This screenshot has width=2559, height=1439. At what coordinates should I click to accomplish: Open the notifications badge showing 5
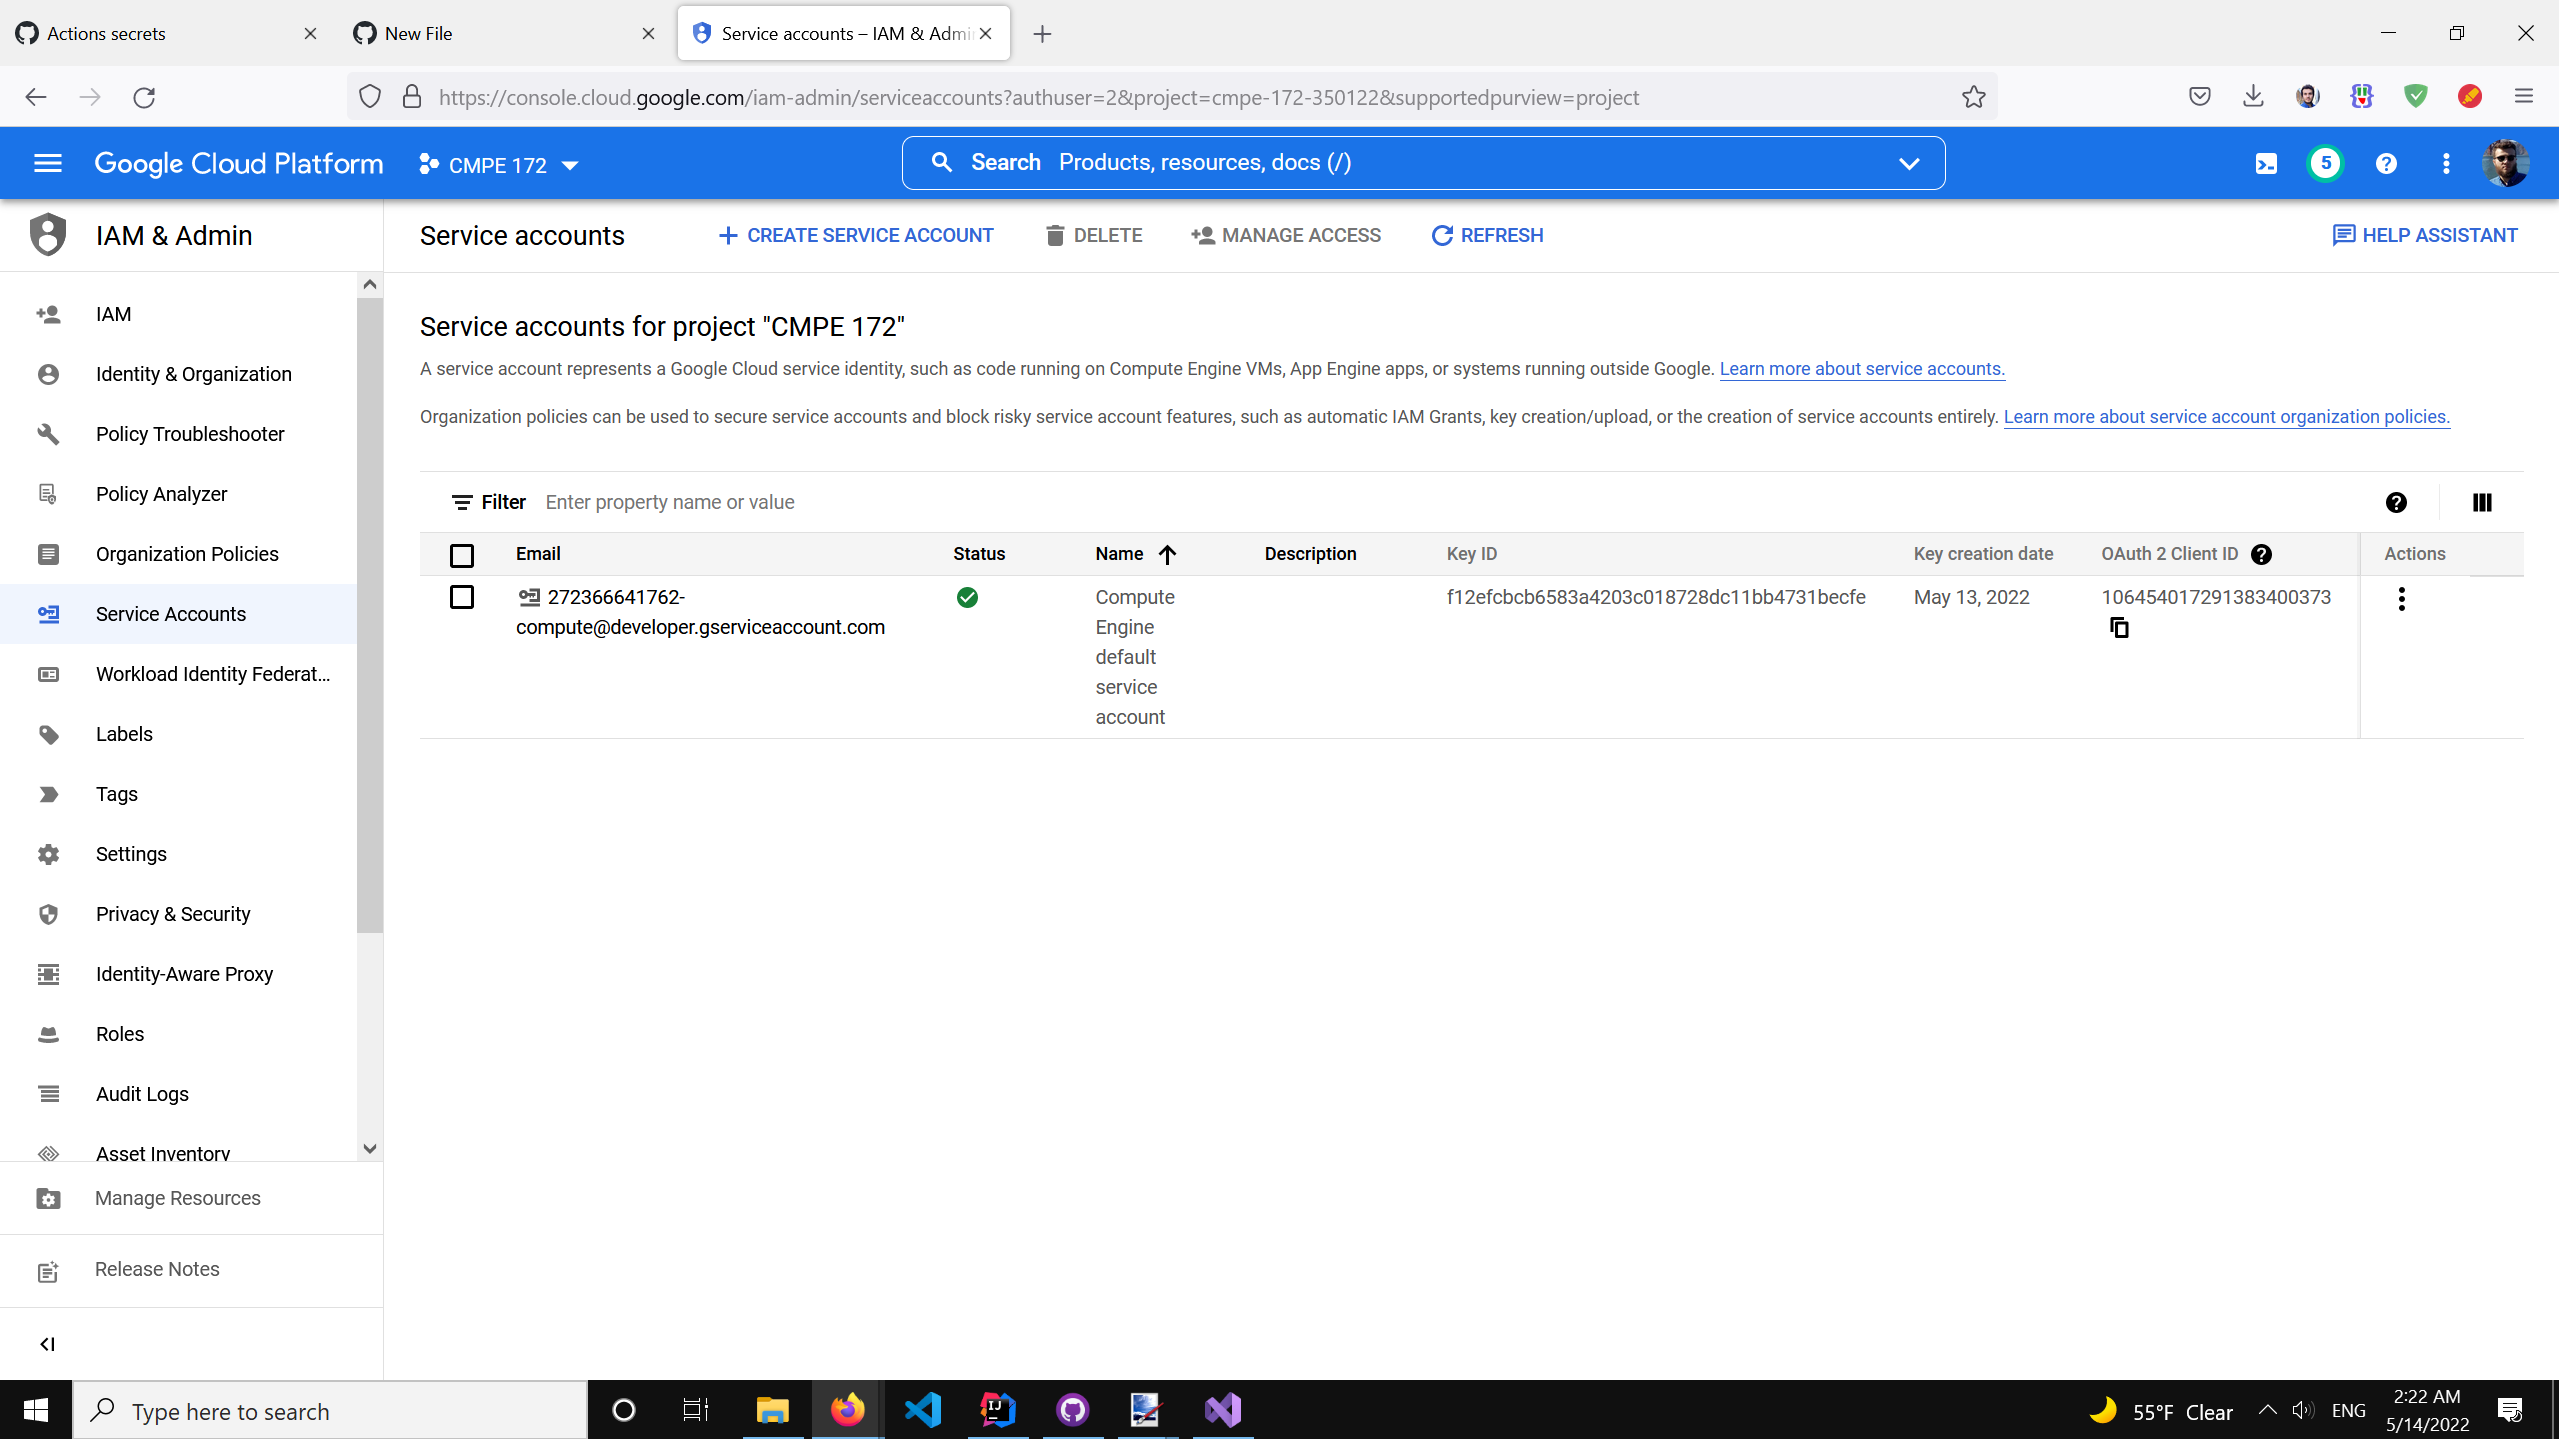tap(2325, 164)
